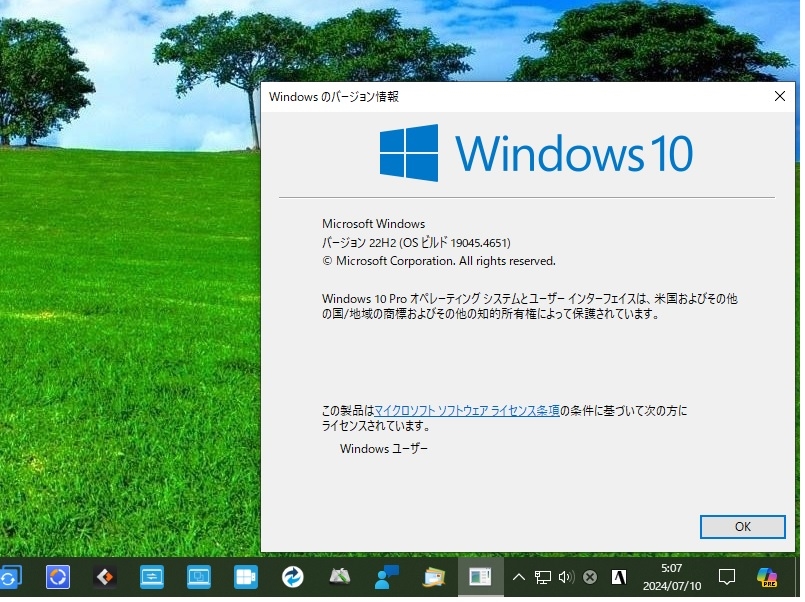Screen dimensions: 805x602
Task: Open the blue person with chat bubble app
Action: click(387, 577)
